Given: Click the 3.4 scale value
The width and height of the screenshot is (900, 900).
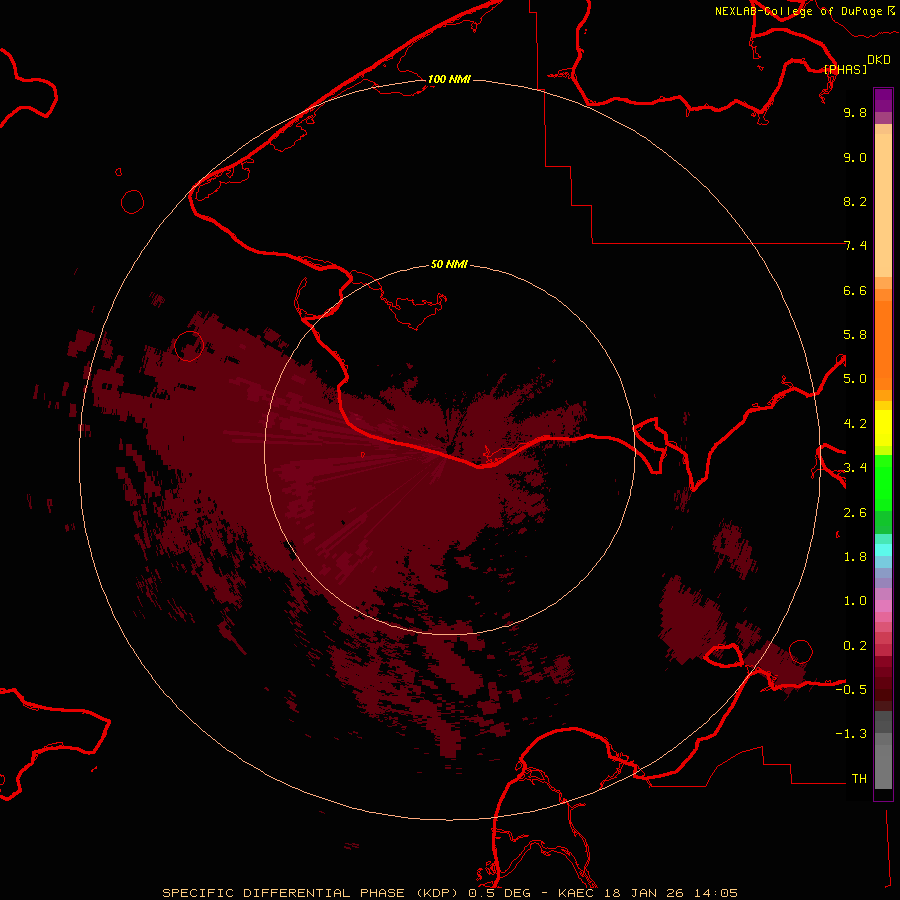Looking at the screenshot, I should pos(855,468).
